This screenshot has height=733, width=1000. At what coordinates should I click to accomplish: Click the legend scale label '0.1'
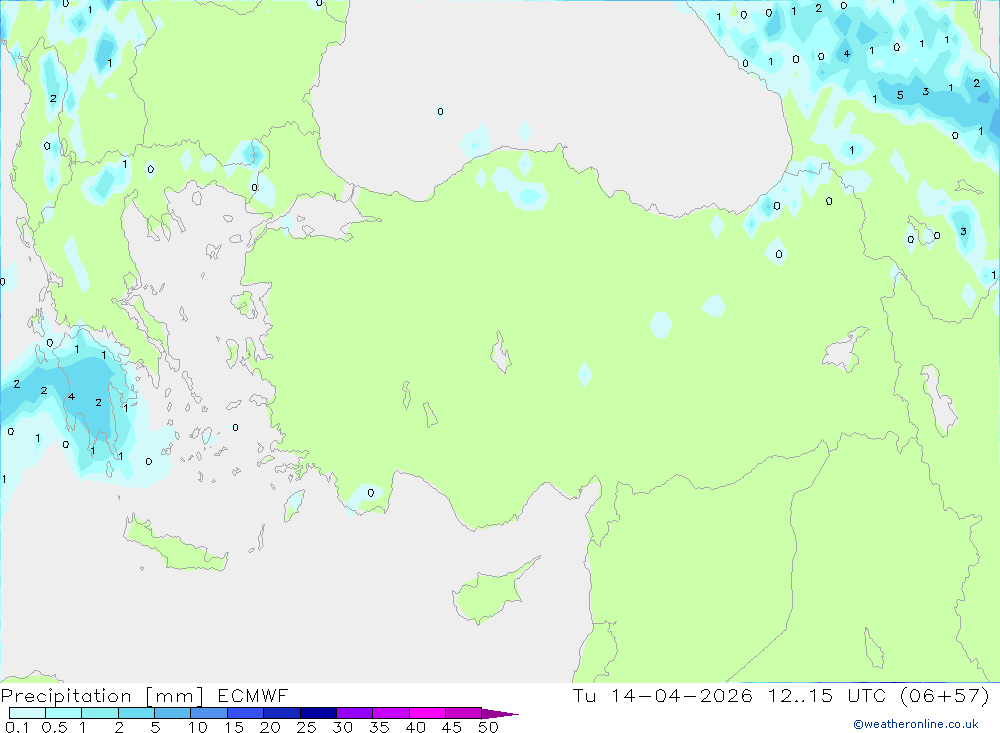click(17, 727)
